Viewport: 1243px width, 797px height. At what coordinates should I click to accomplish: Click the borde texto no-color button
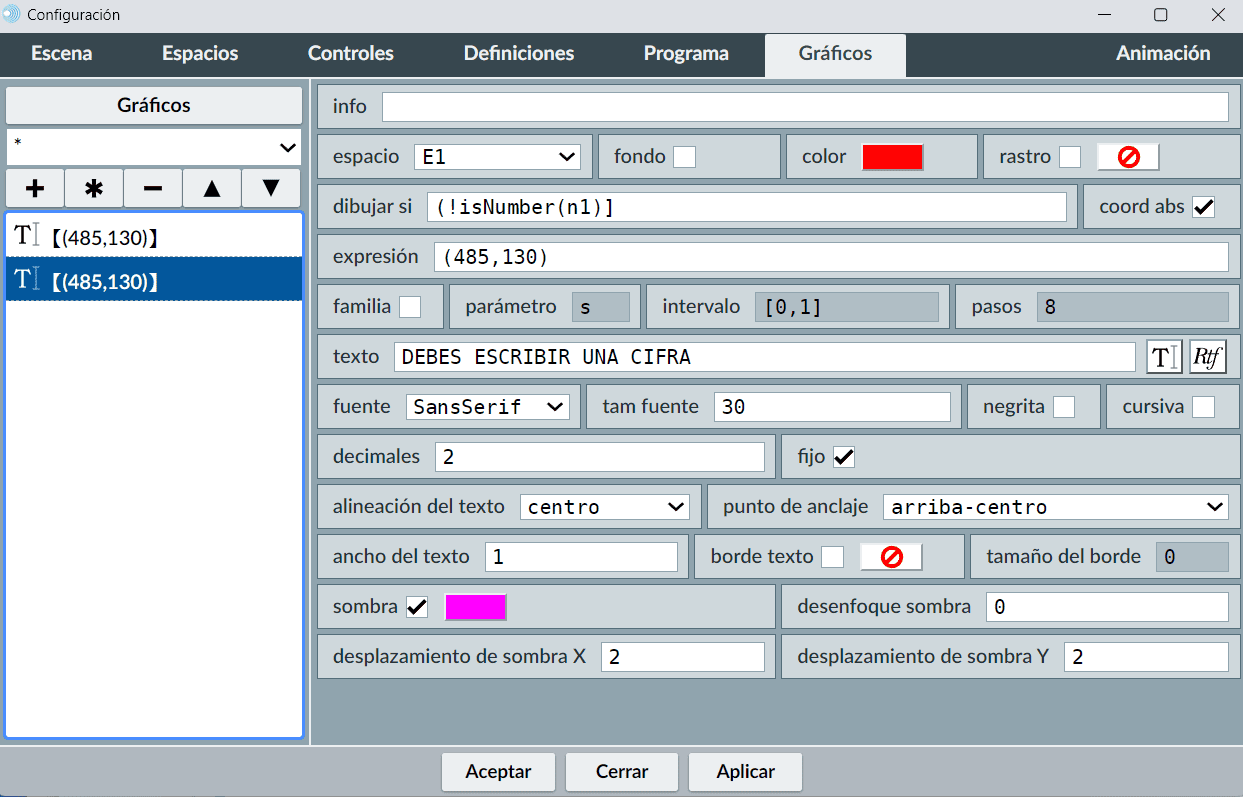click(891, 557)
